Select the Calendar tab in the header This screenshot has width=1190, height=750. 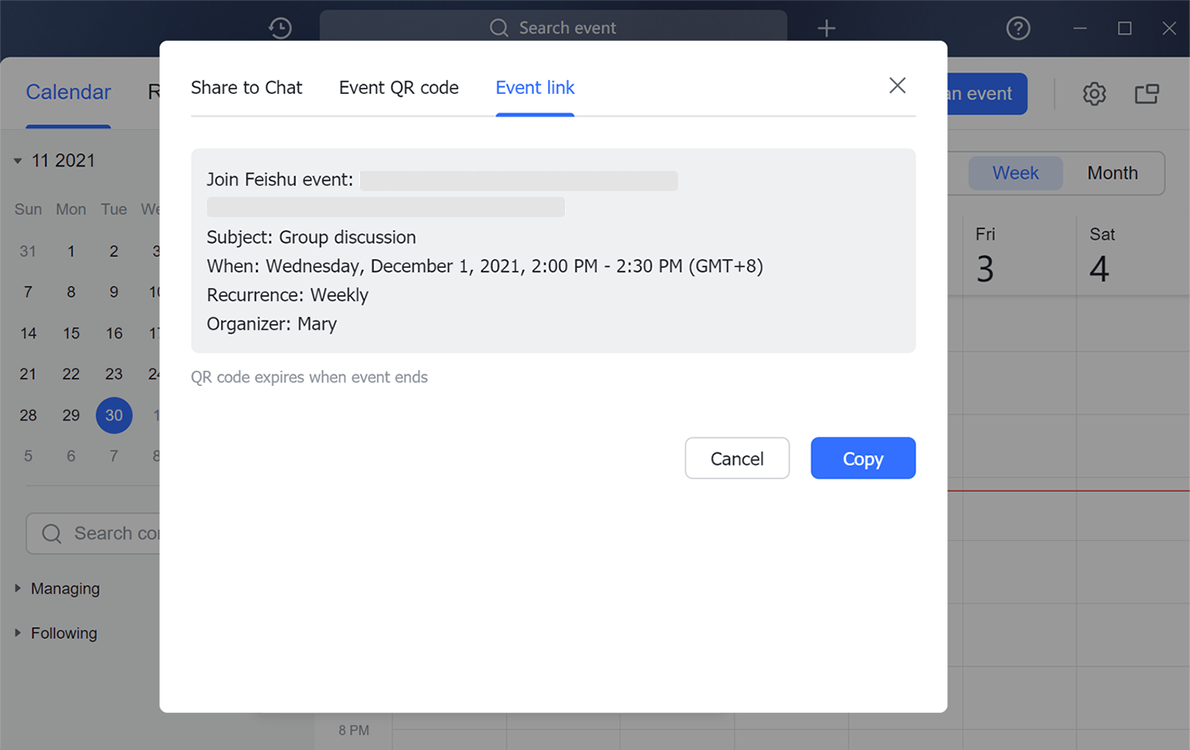(68, 91)
